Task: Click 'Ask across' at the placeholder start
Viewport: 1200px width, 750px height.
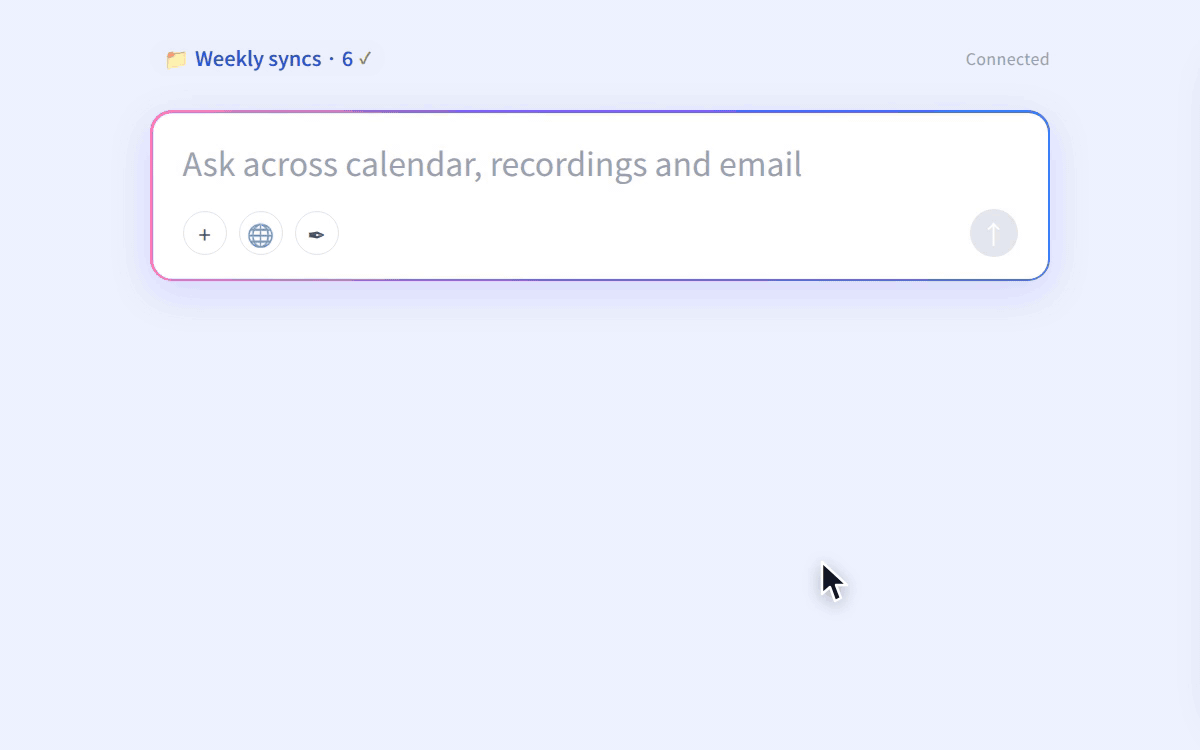Action: coord(260,164)
